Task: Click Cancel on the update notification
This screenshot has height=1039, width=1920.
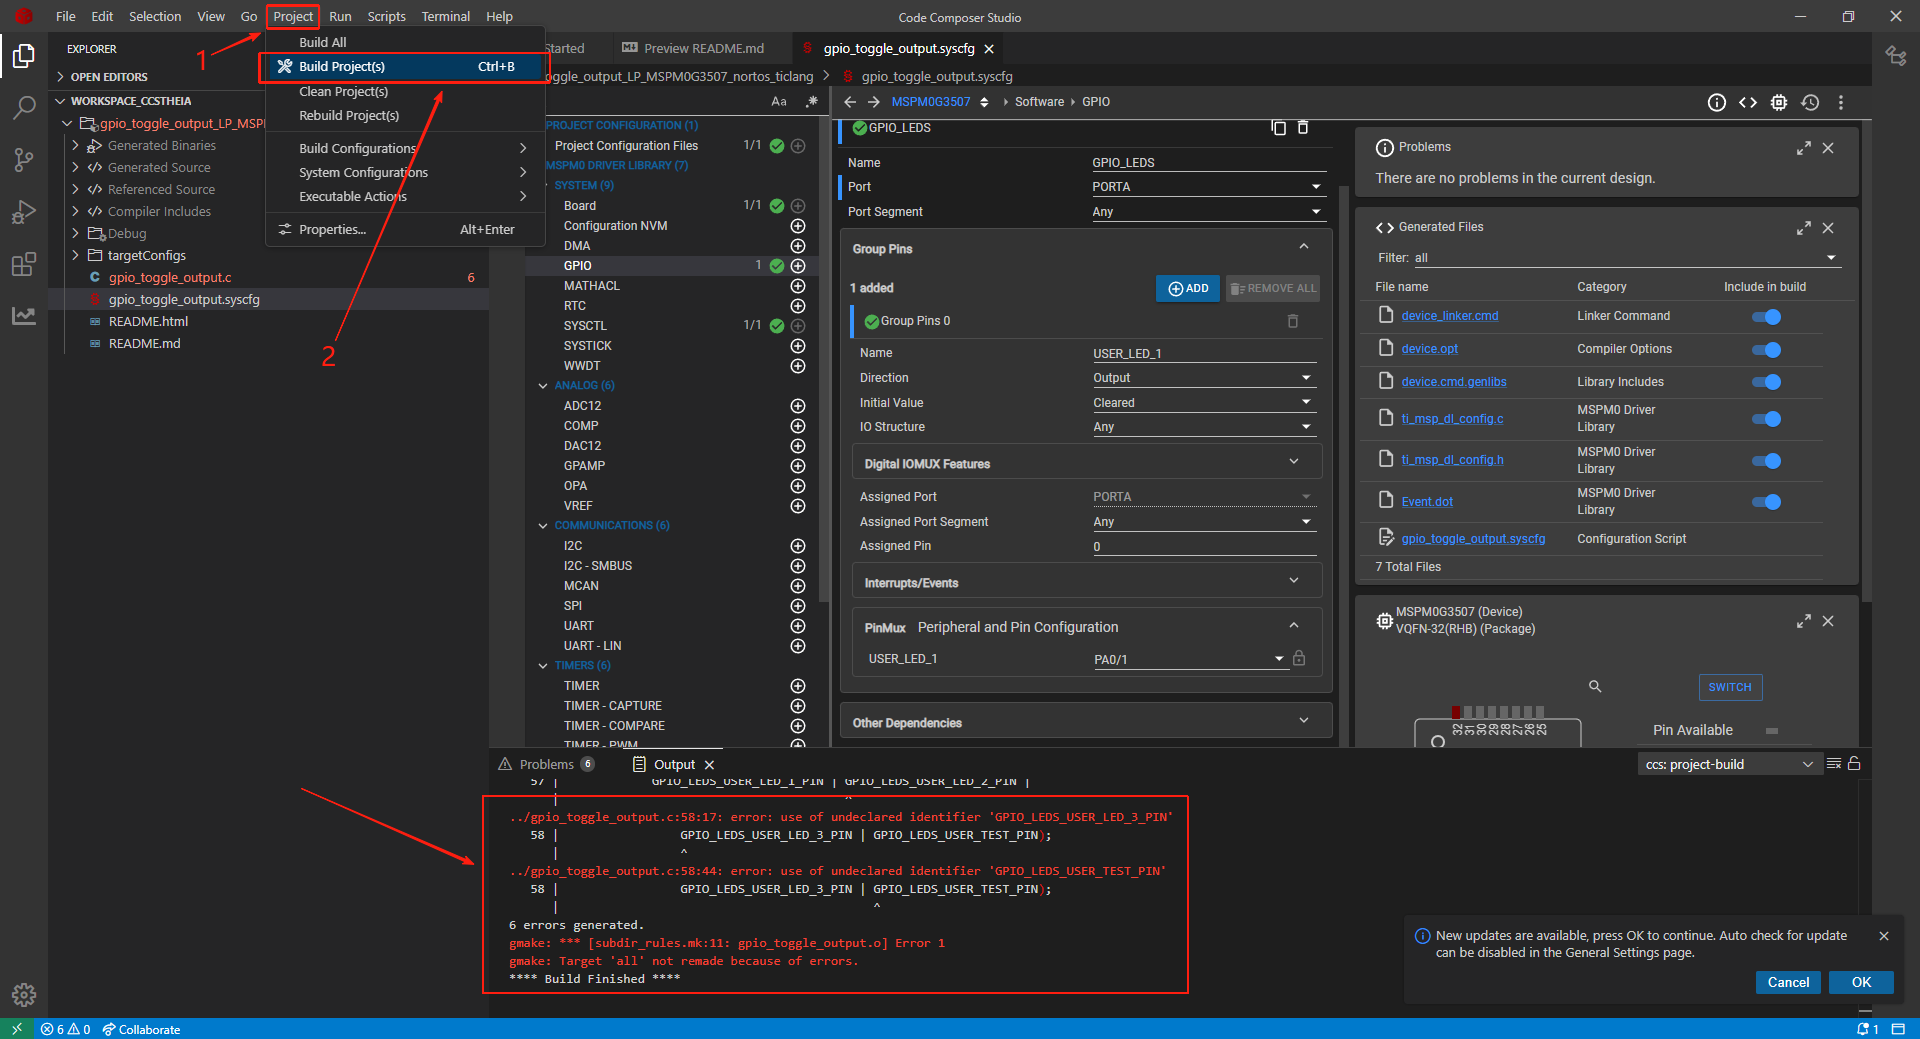Action: tap(1788, 982)
